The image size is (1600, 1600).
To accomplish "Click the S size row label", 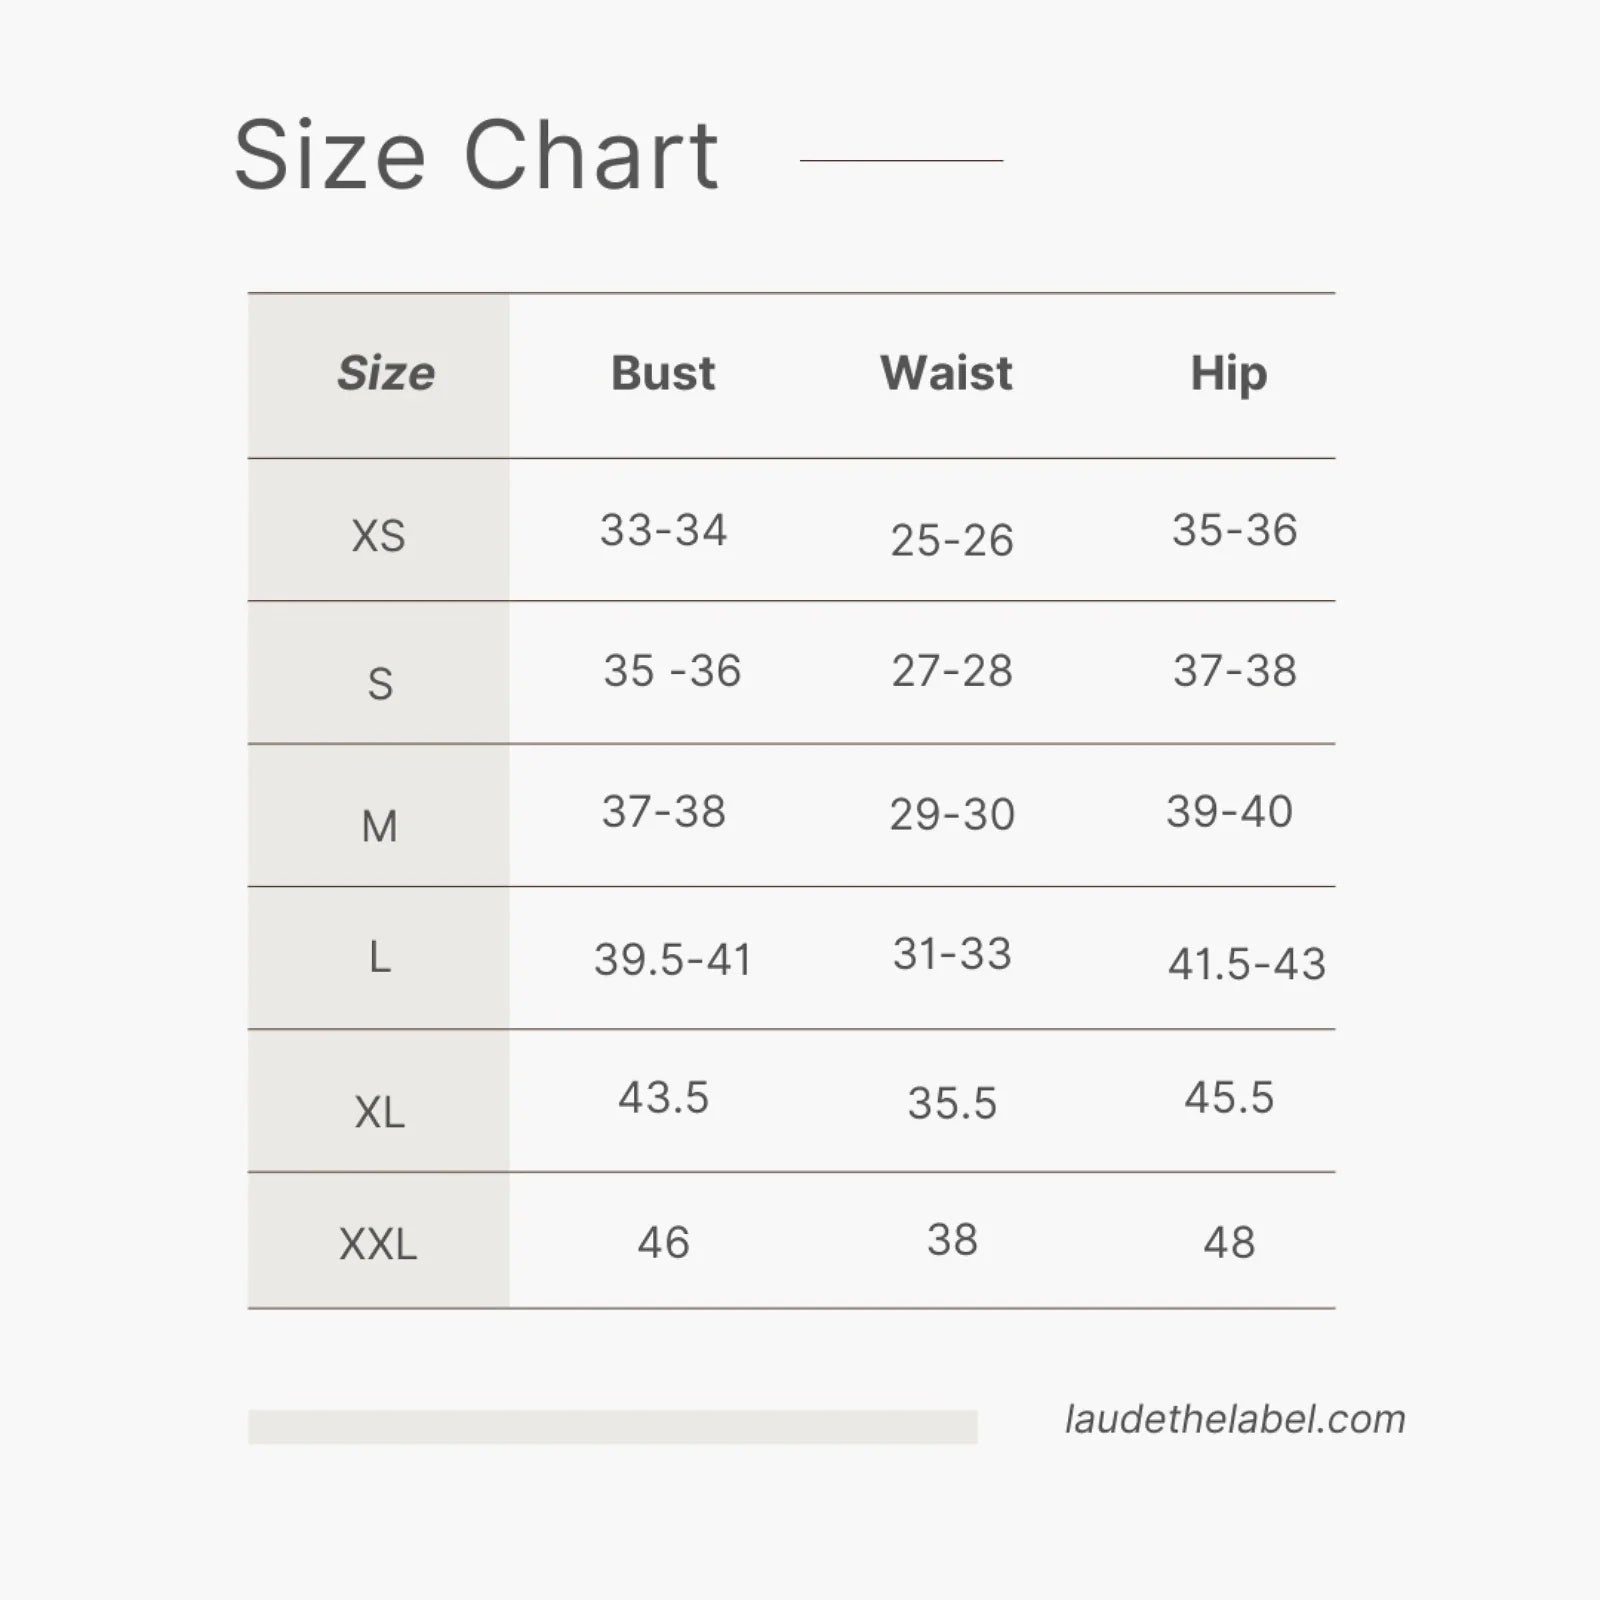I will 380,684.
